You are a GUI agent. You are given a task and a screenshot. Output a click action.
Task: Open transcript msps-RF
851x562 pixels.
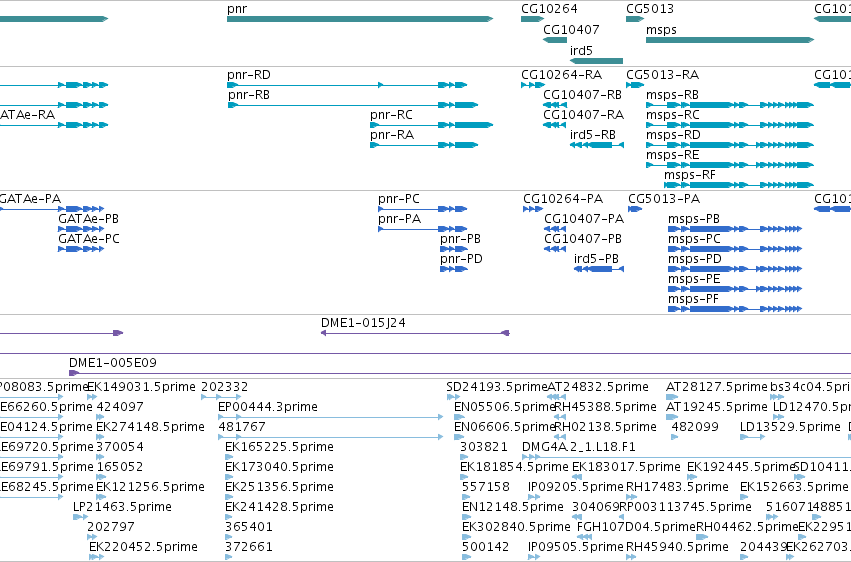coord(739,185)
